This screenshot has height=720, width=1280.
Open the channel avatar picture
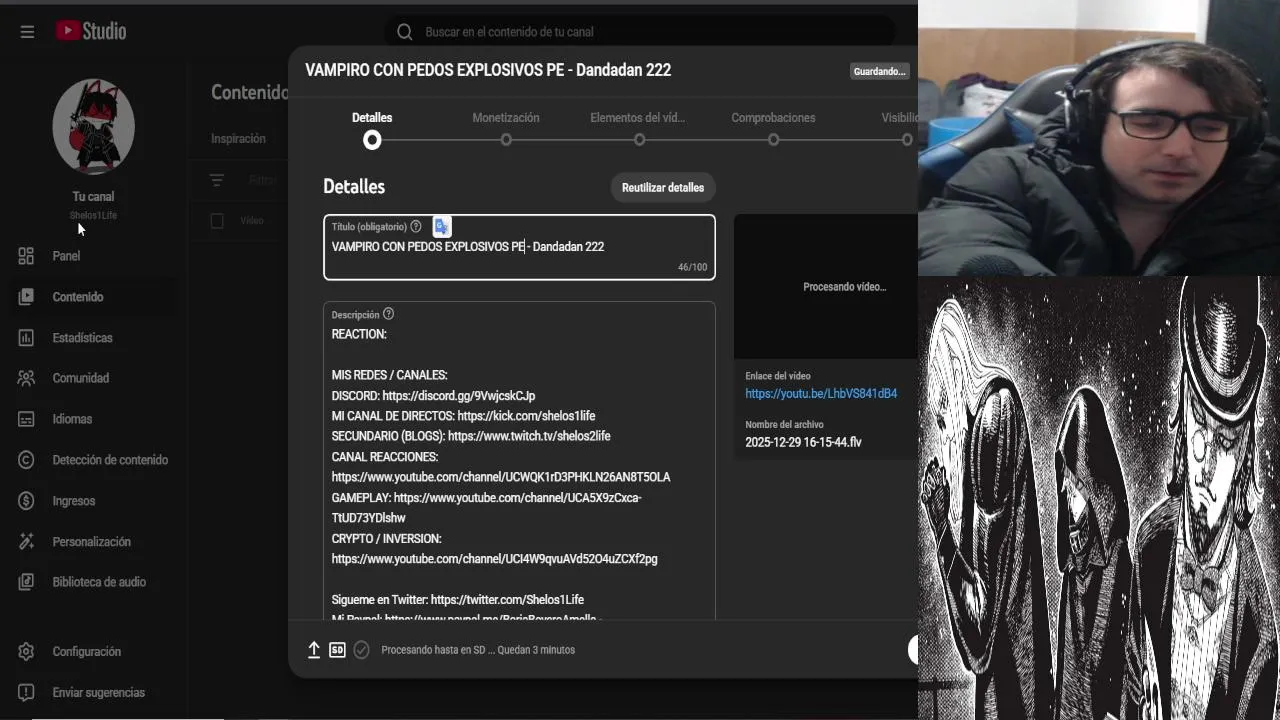coord(93,126)
